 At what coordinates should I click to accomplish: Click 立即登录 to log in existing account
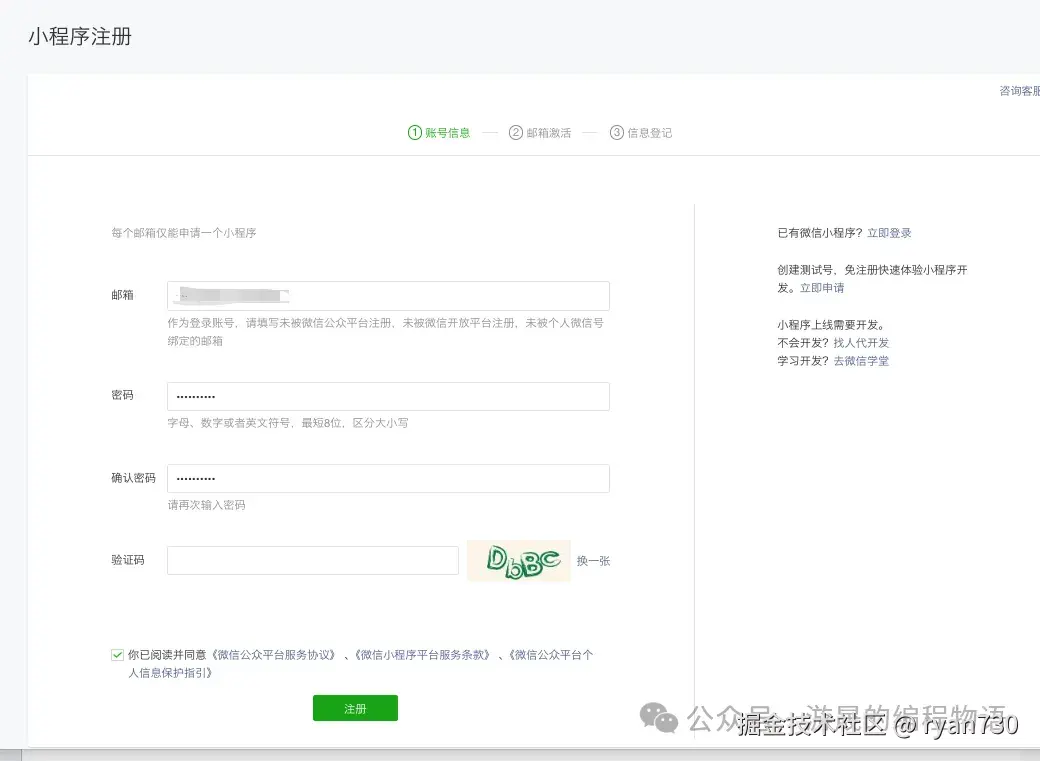[x=889, y=232]
